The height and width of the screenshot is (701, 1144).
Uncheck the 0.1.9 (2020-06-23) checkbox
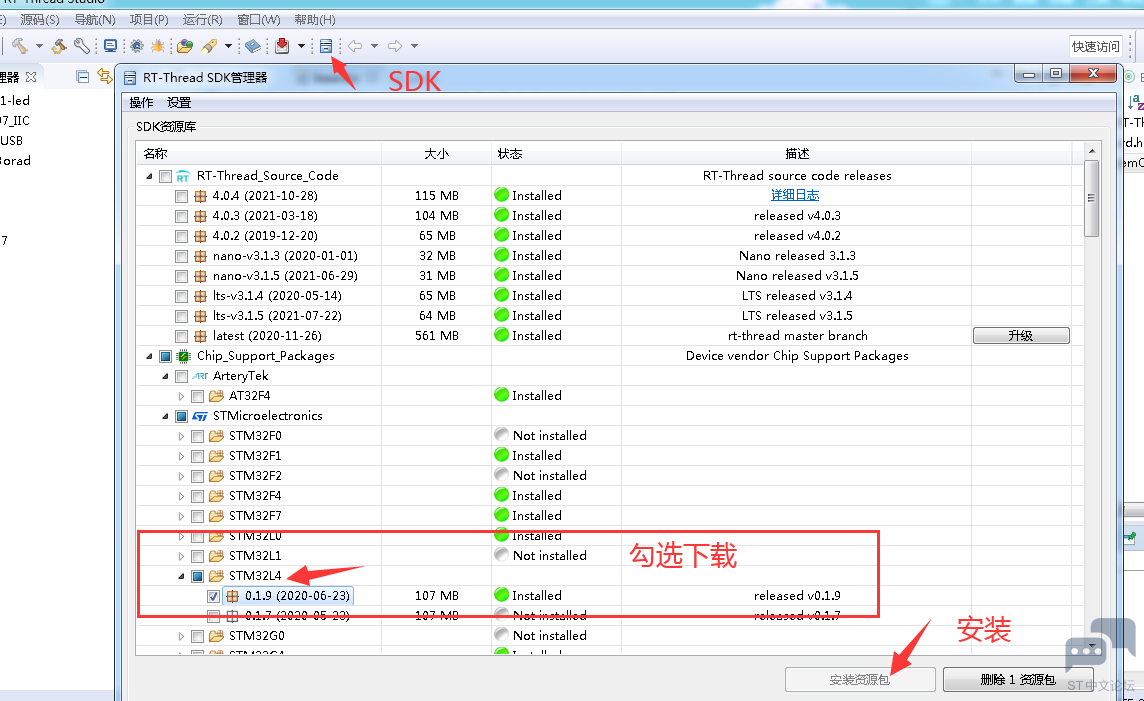pos(213,597)
